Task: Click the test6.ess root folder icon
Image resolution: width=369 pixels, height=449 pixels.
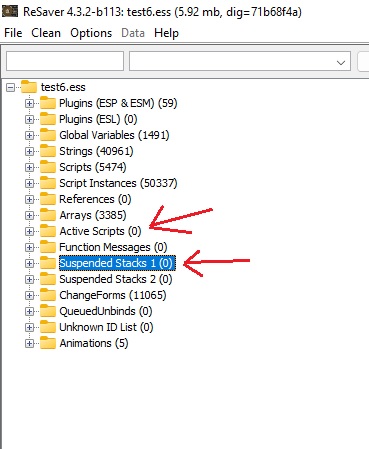Action: tap(29, 87)
